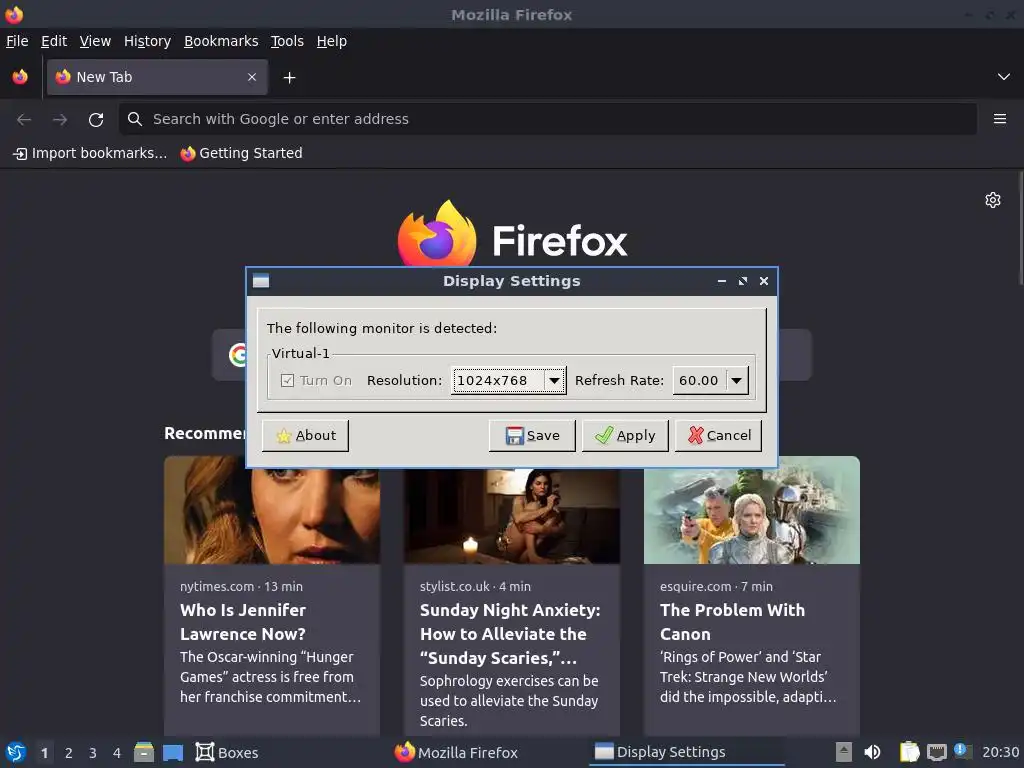Switch to workspace 4
Image resolution: width=1024 pixels, height=768 pixels.
[117, 753]
